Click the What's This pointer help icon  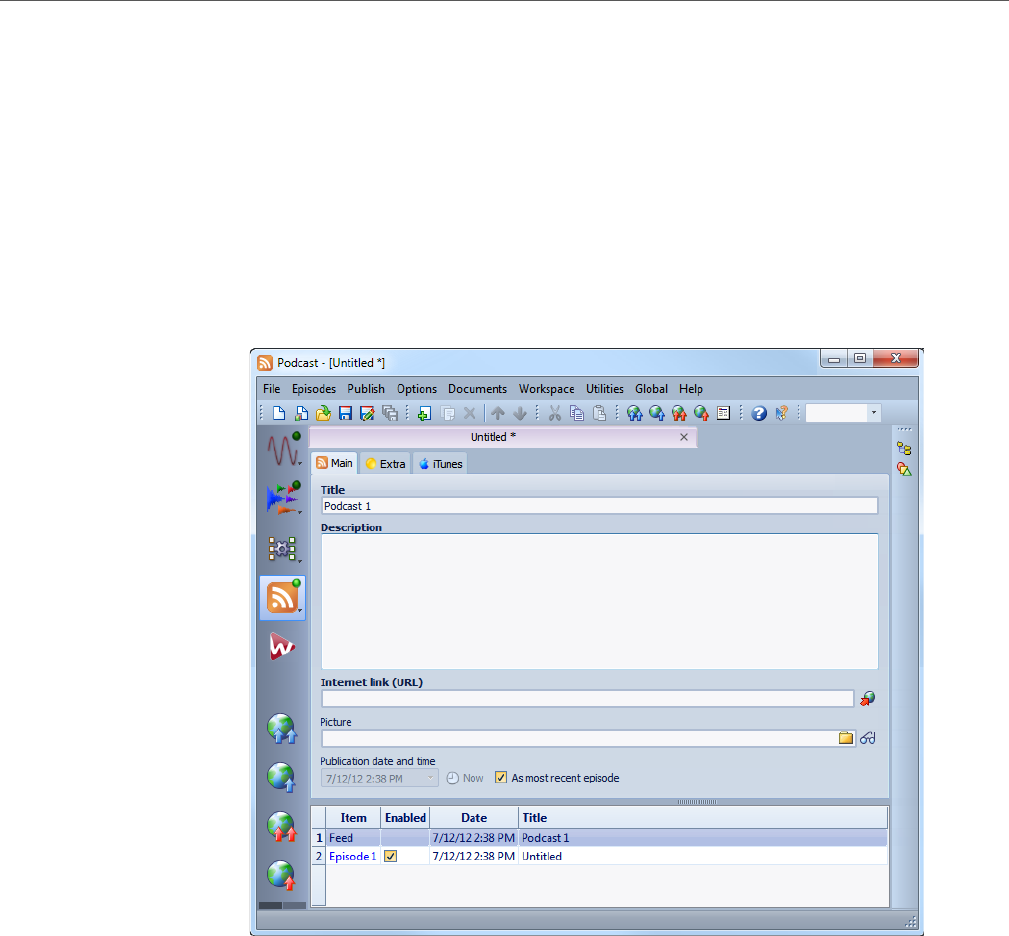781,413
